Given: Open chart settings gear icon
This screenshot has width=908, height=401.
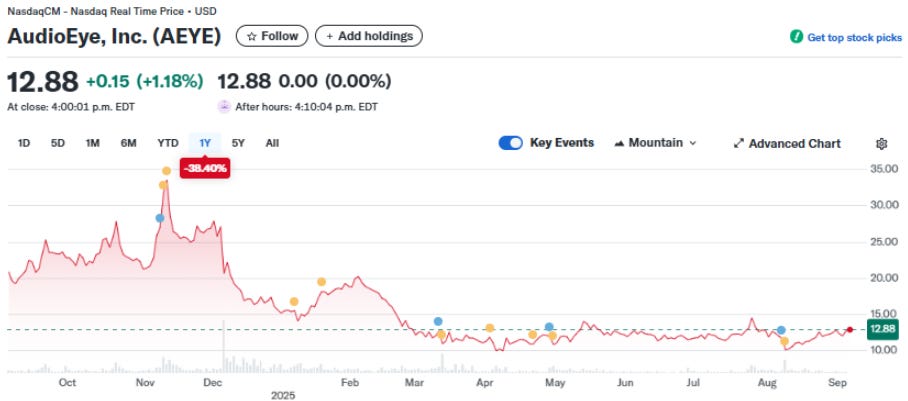Looking at the screenshot, I should pos(881,144).
